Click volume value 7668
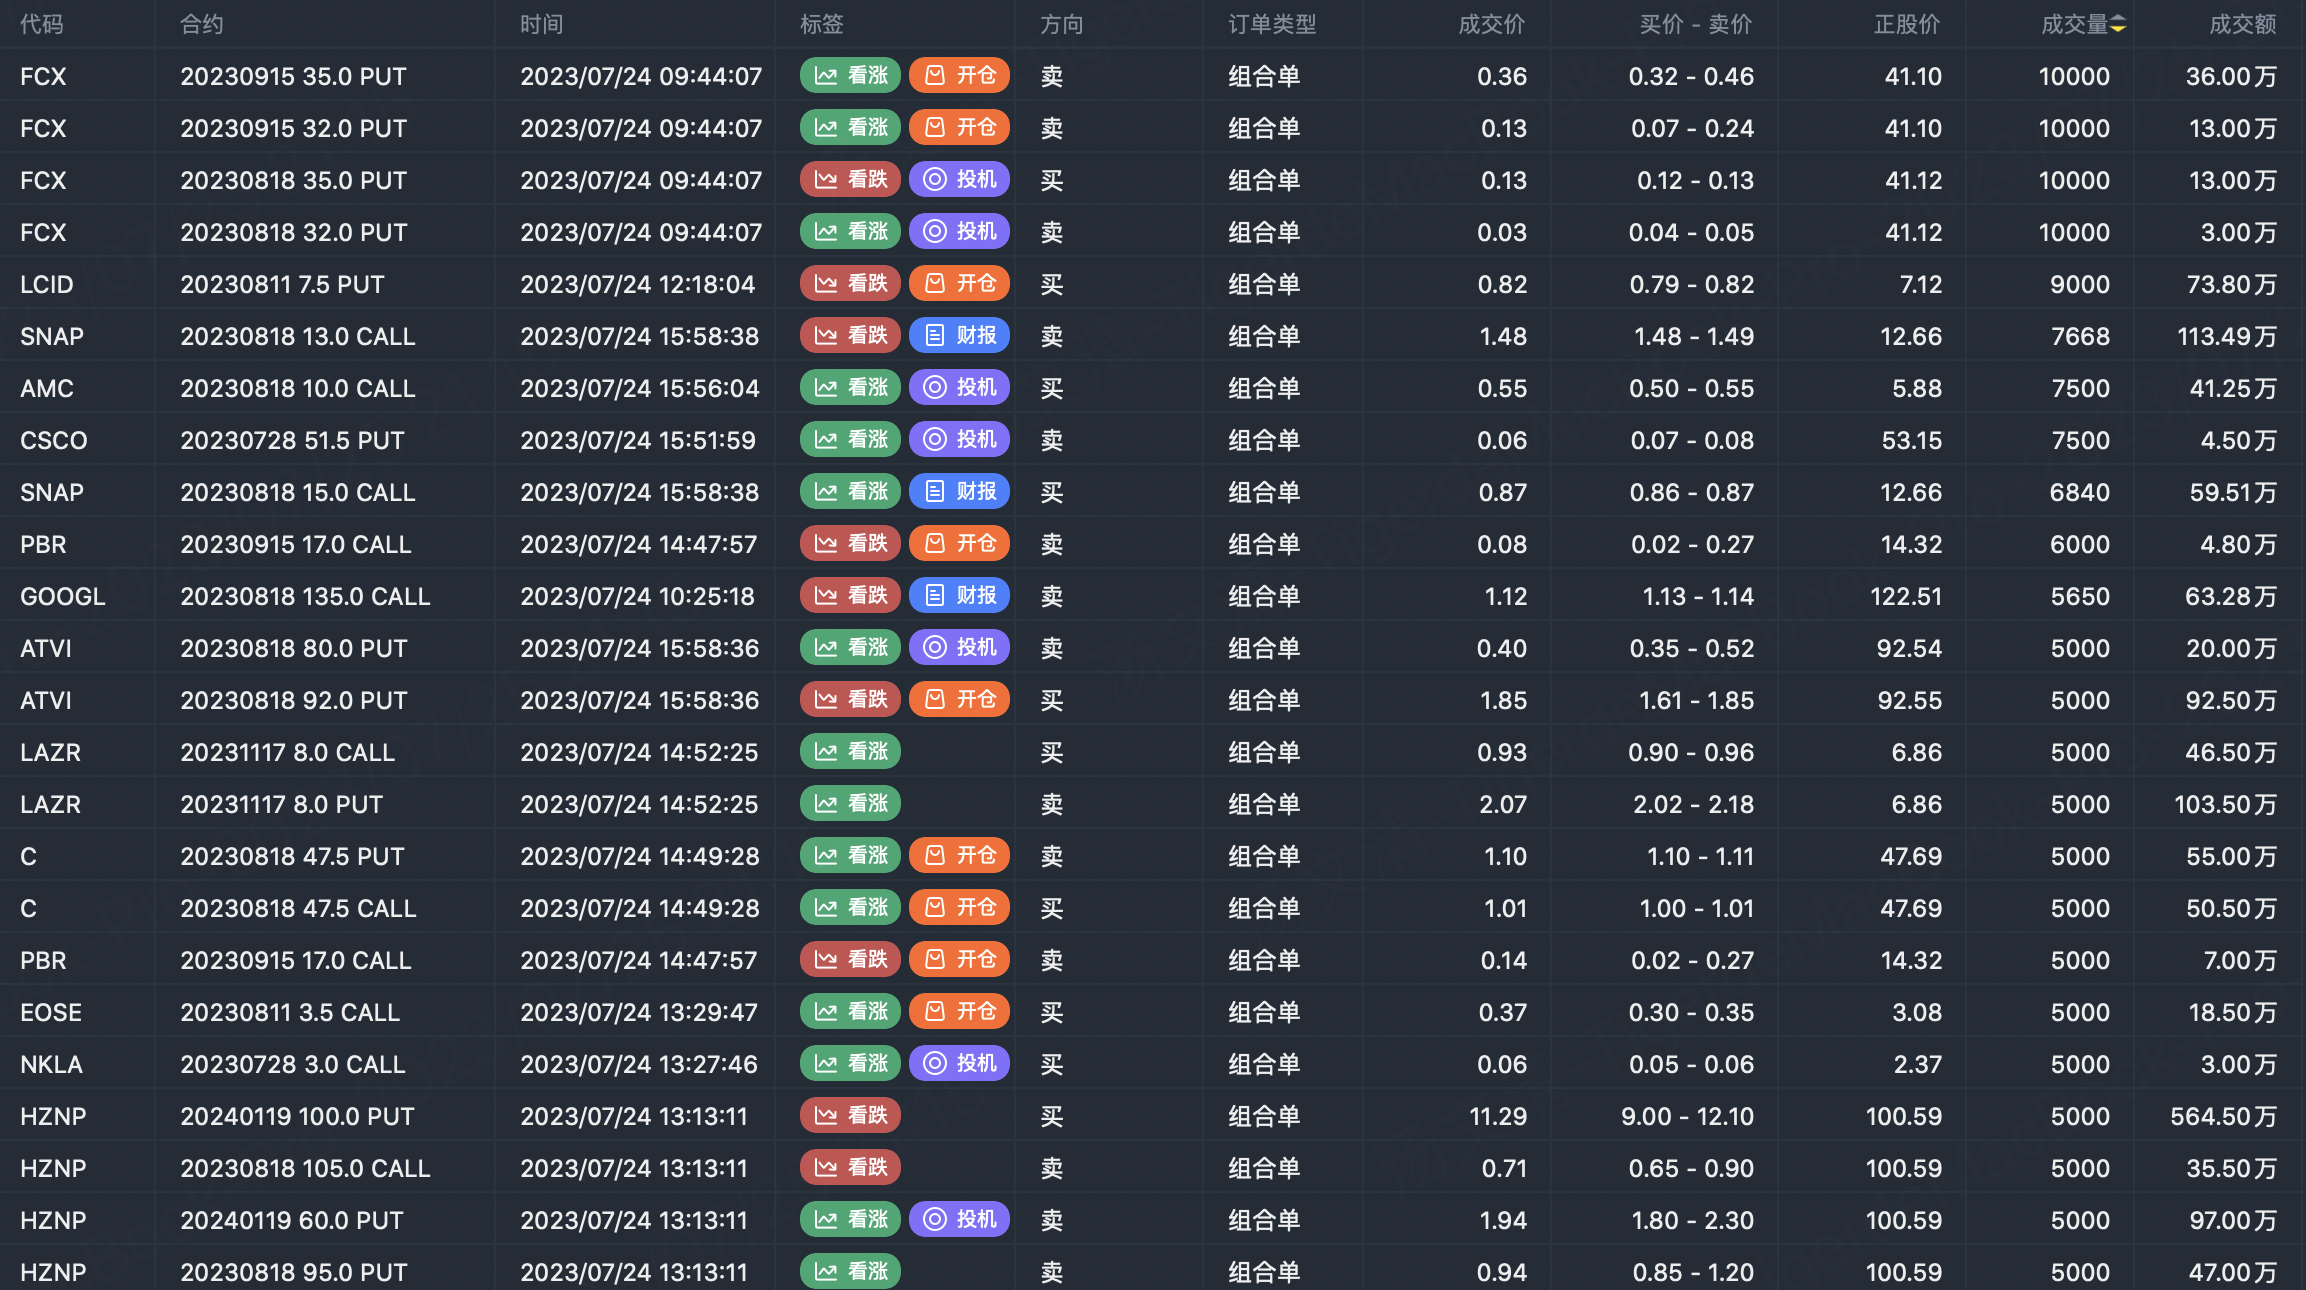 click(2080, 337)
